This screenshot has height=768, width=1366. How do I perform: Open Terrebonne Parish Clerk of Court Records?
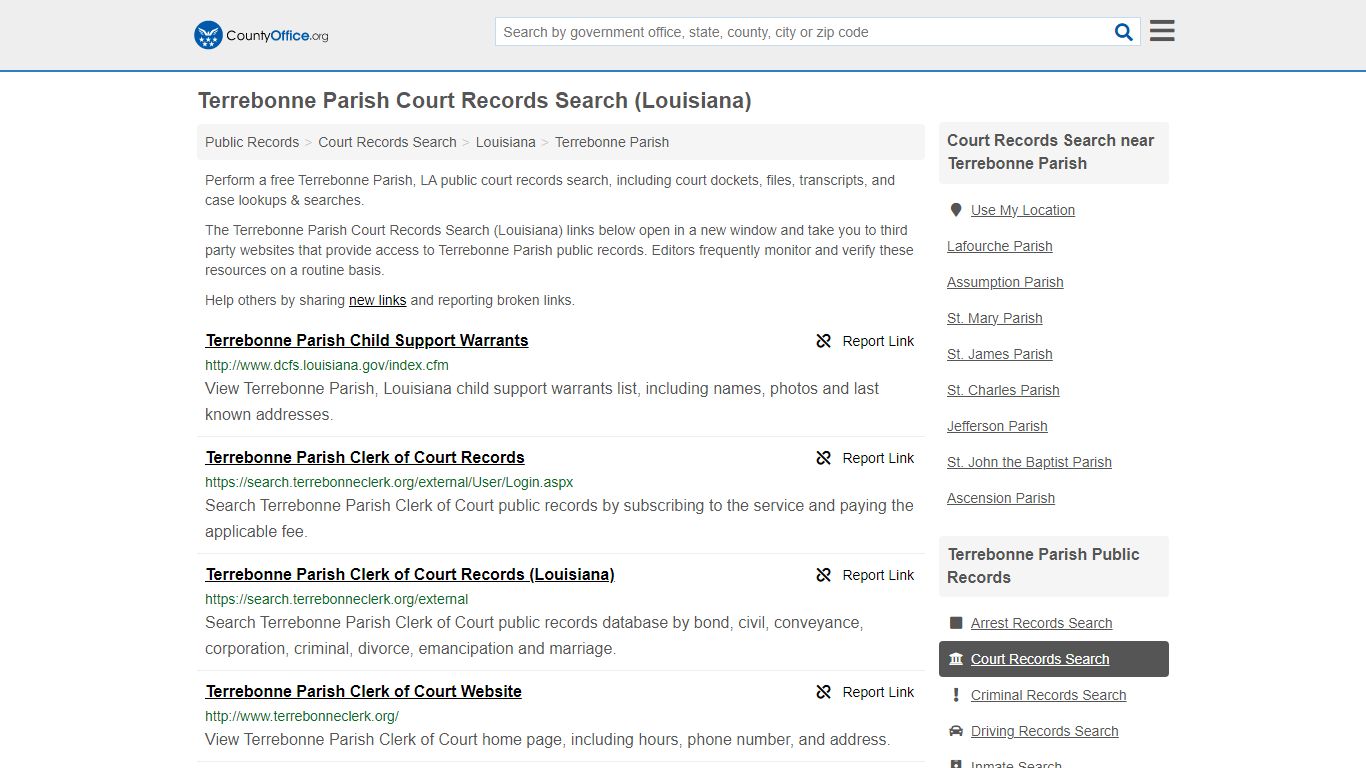tap(365, 457)
